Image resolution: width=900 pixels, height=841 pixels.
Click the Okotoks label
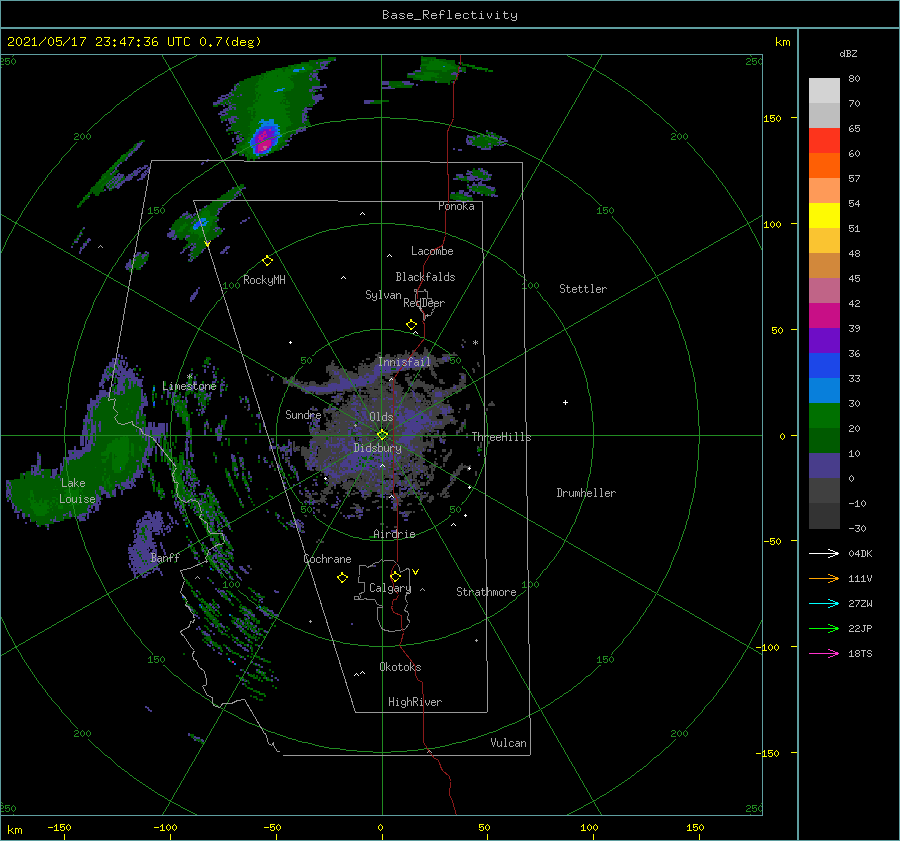click(400, 667)
